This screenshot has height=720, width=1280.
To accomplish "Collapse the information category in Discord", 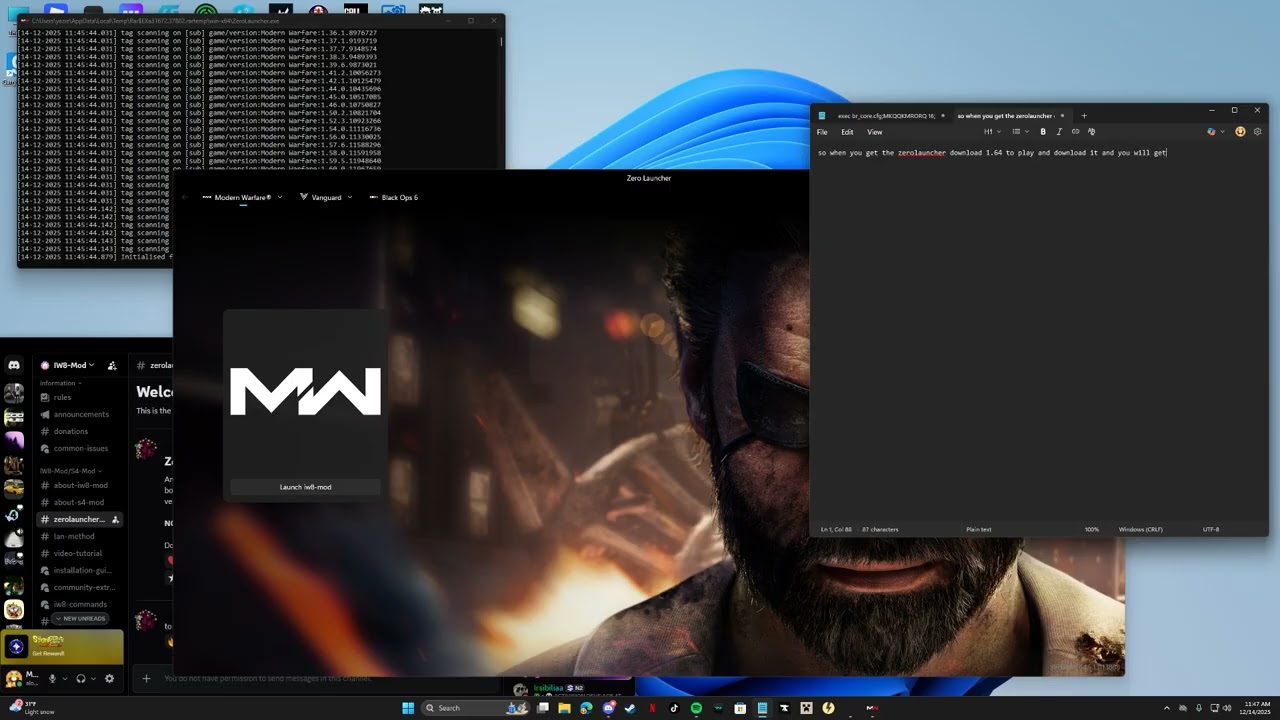I will tap(60, 383).
